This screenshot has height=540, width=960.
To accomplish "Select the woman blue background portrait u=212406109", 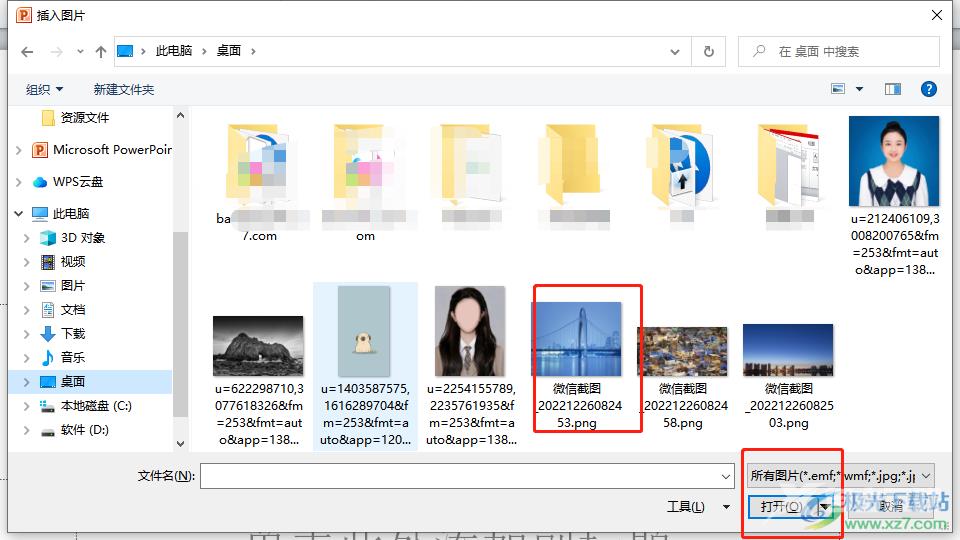I will pos(894,196).
